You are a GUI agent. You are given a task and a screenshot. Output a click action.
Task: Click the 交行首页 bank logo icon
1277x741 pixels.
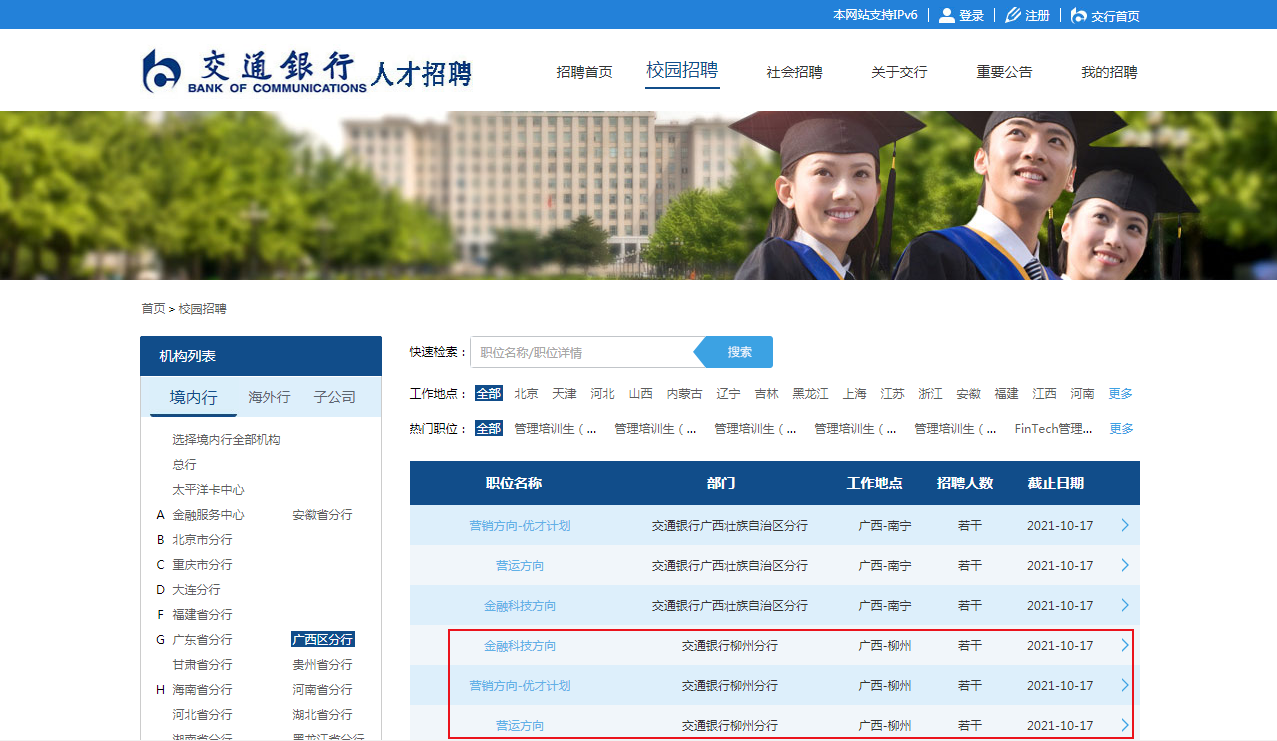pyautogui.click(x=1078, y=15)
